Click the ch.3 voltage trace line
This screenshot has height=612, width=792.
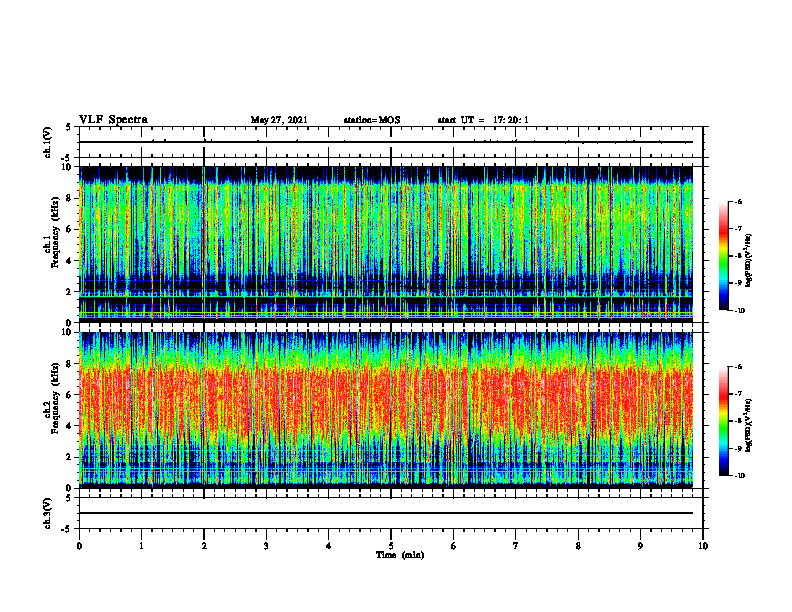pyautogui.click(x=386, y=513)
